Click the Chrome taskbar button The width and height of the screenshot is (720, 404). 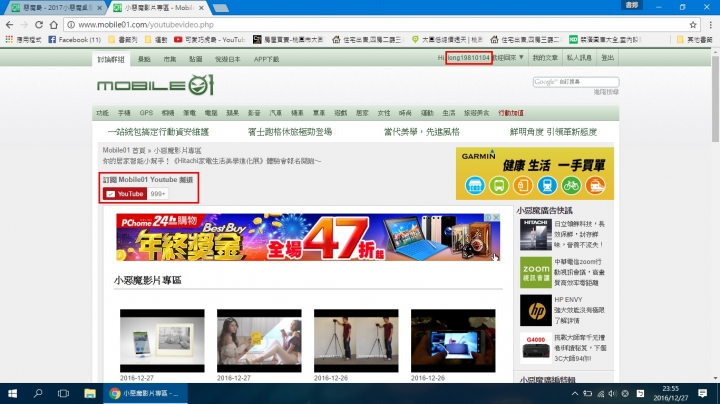(x=146, y=393)
